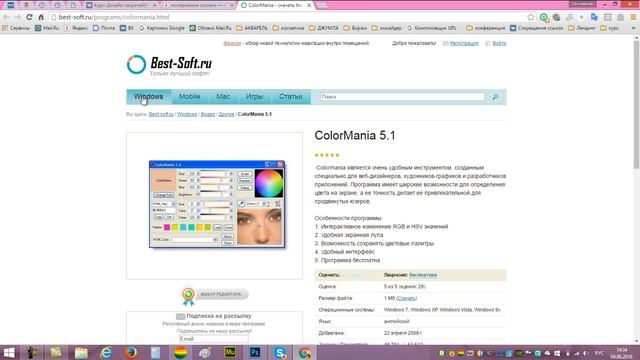Click the Best-soft.ru breadcrumb link
This screenshot has height=360, width=640.
tap(161, 114)
